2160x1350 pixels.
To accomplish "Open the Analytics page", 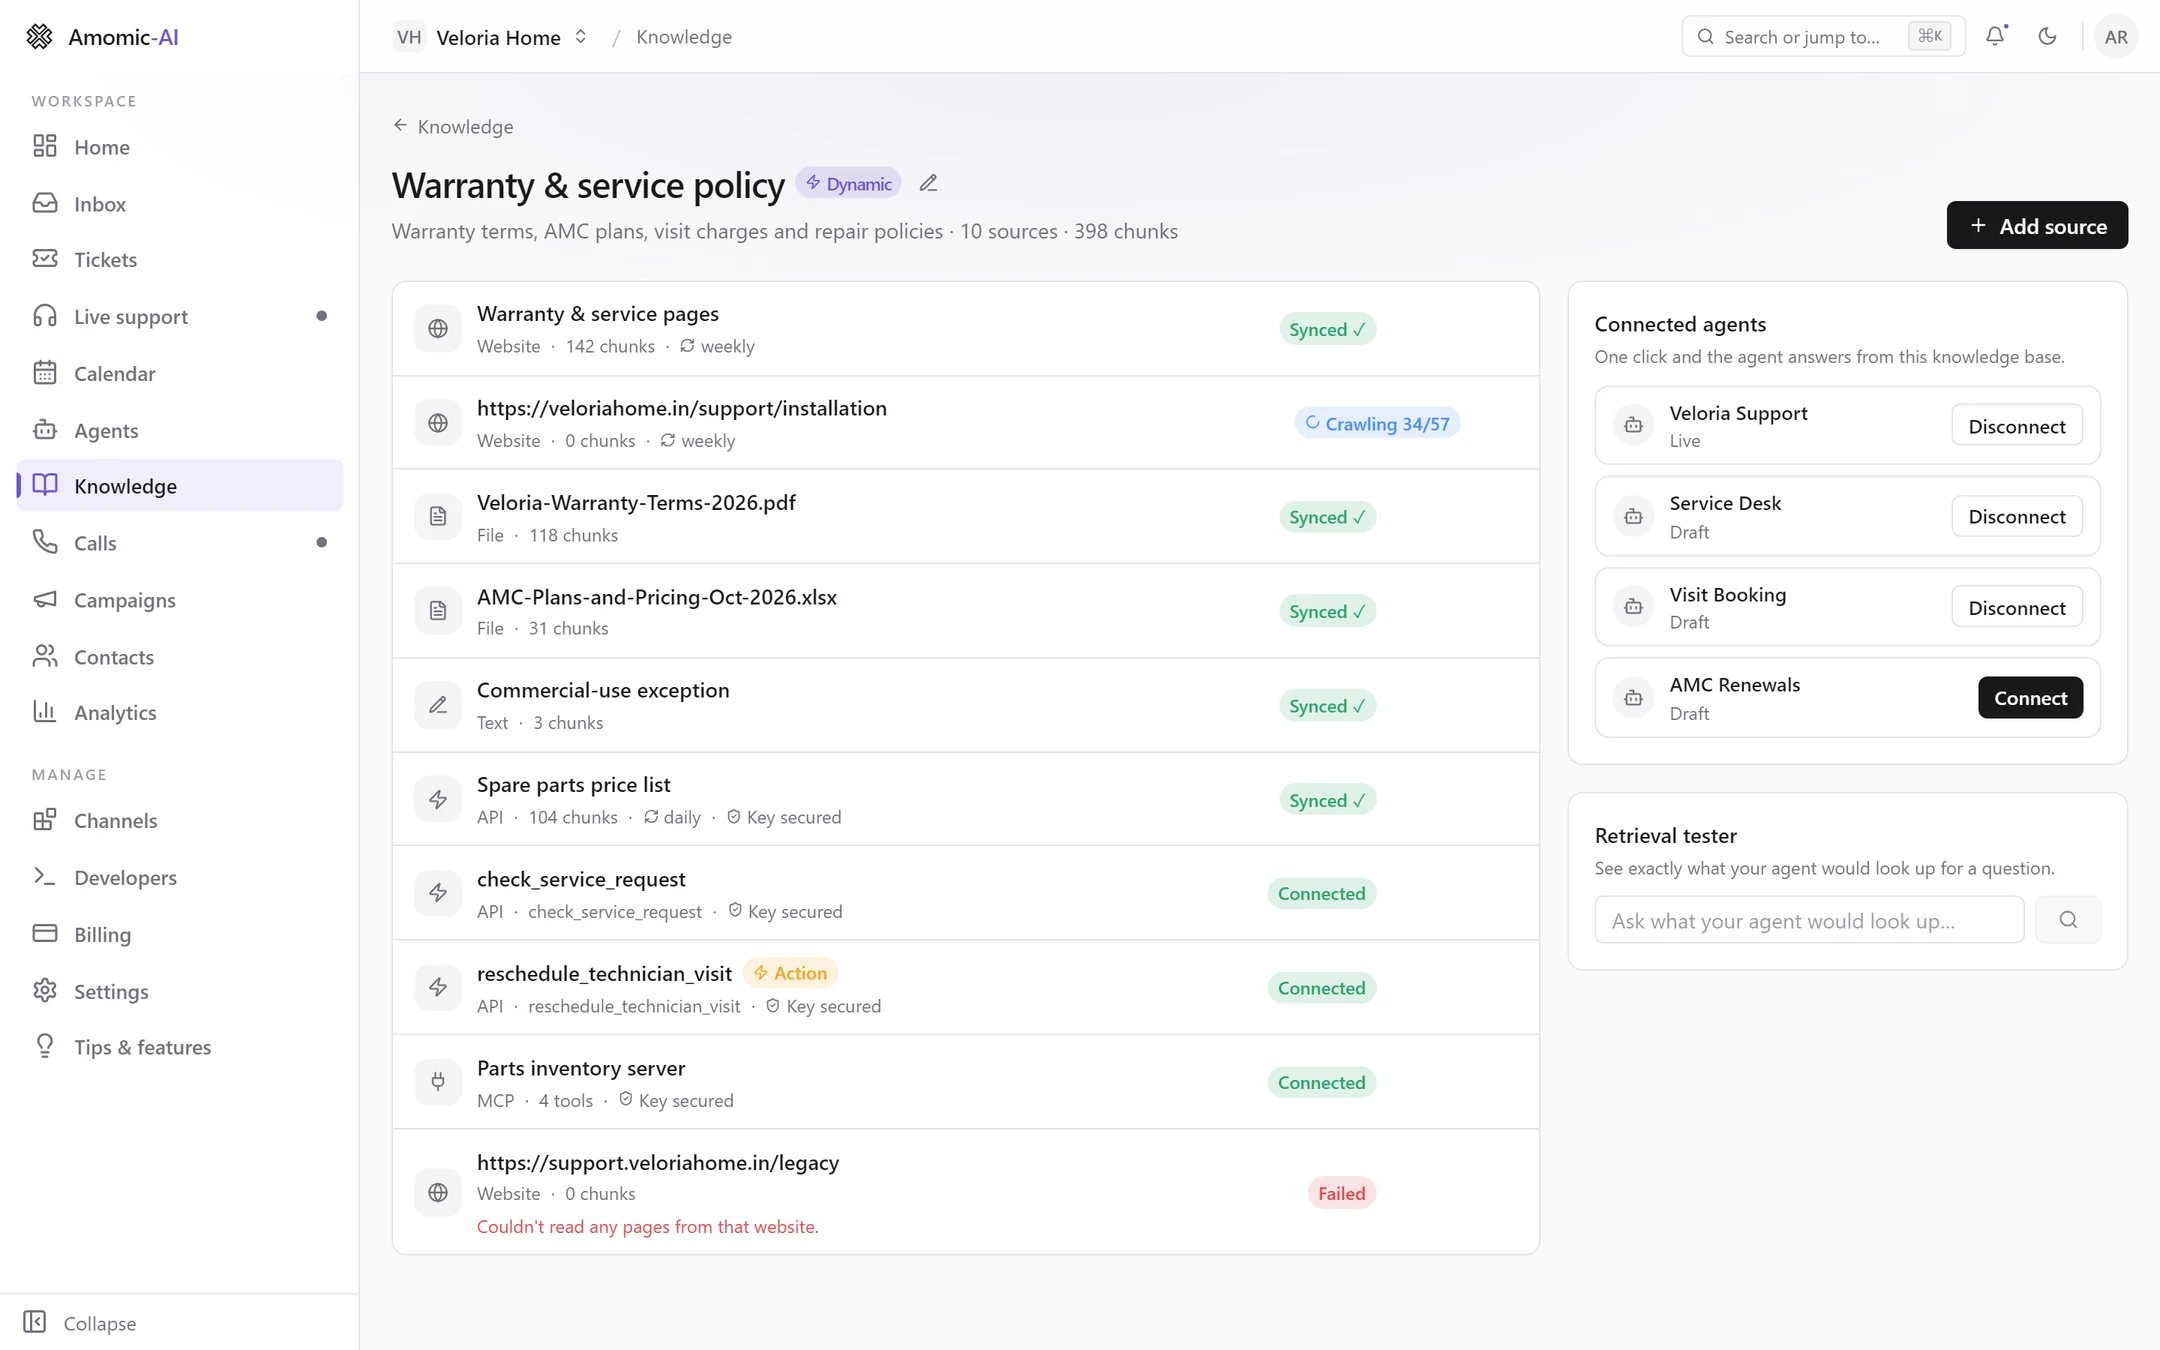I will pyautogui.click(x=180, y=713).
